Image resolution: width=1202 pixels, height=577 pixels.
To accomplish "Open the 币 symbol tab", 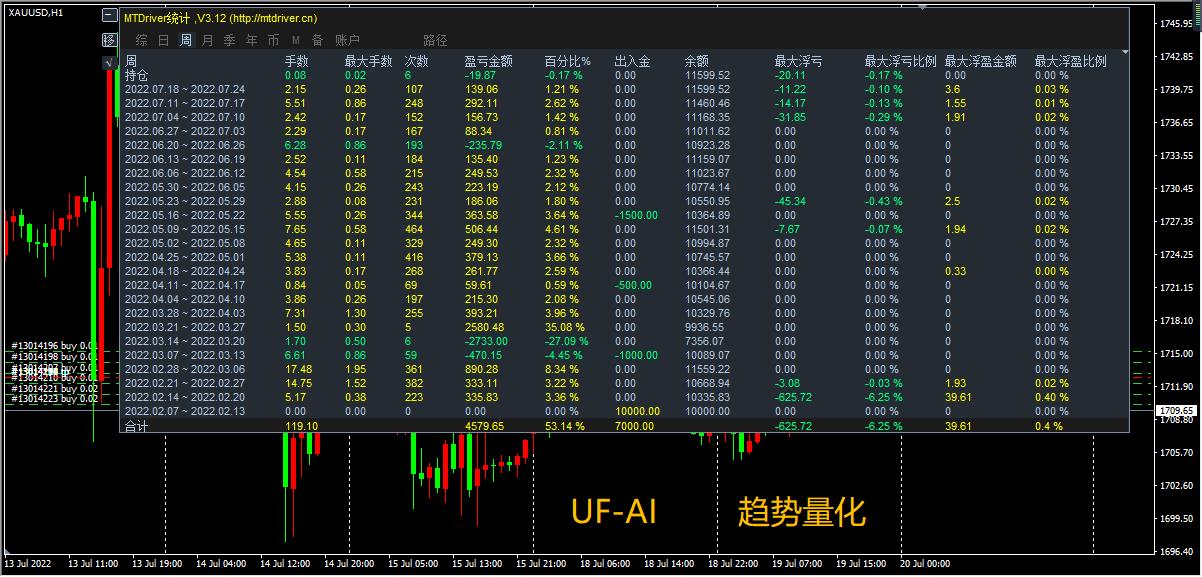I will 273,40.
